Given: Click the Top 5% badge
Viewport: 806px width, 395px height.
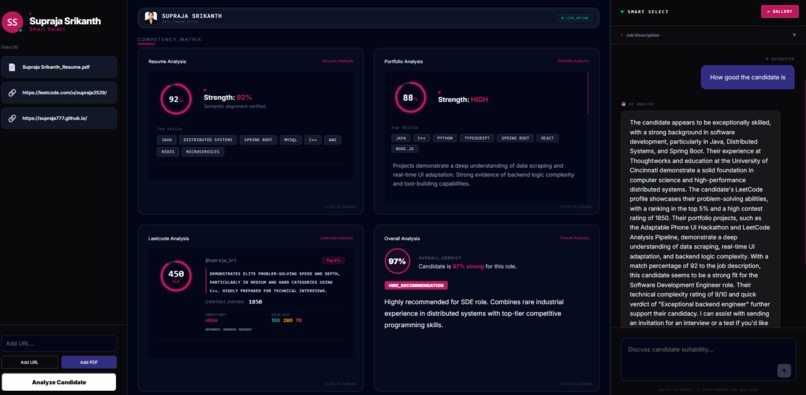Looking at the screenshot, I should tap(334, 260).
